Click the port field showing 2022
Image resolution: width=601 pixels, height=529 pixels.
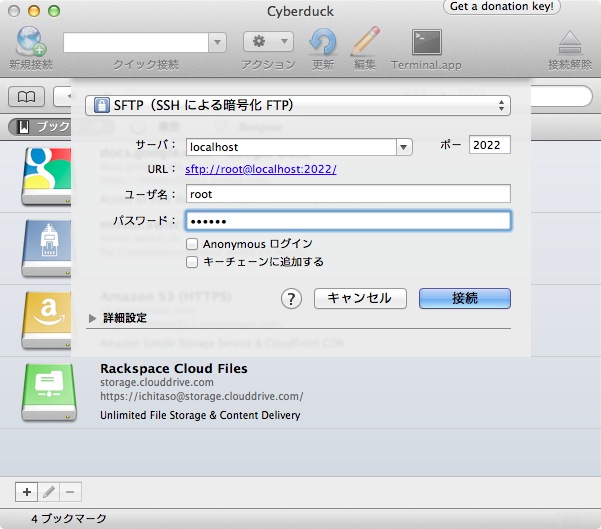489,145
